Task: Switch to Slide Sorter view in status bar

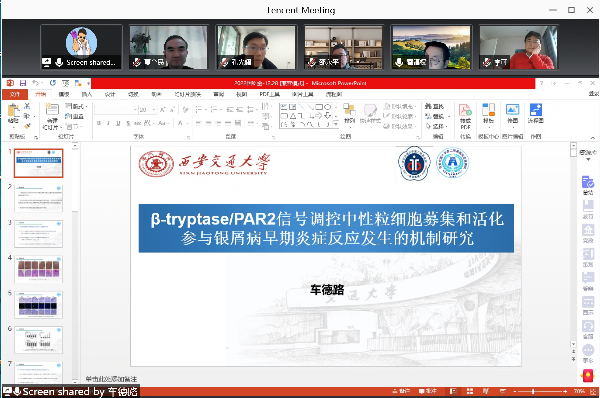Action: point(470,391)
